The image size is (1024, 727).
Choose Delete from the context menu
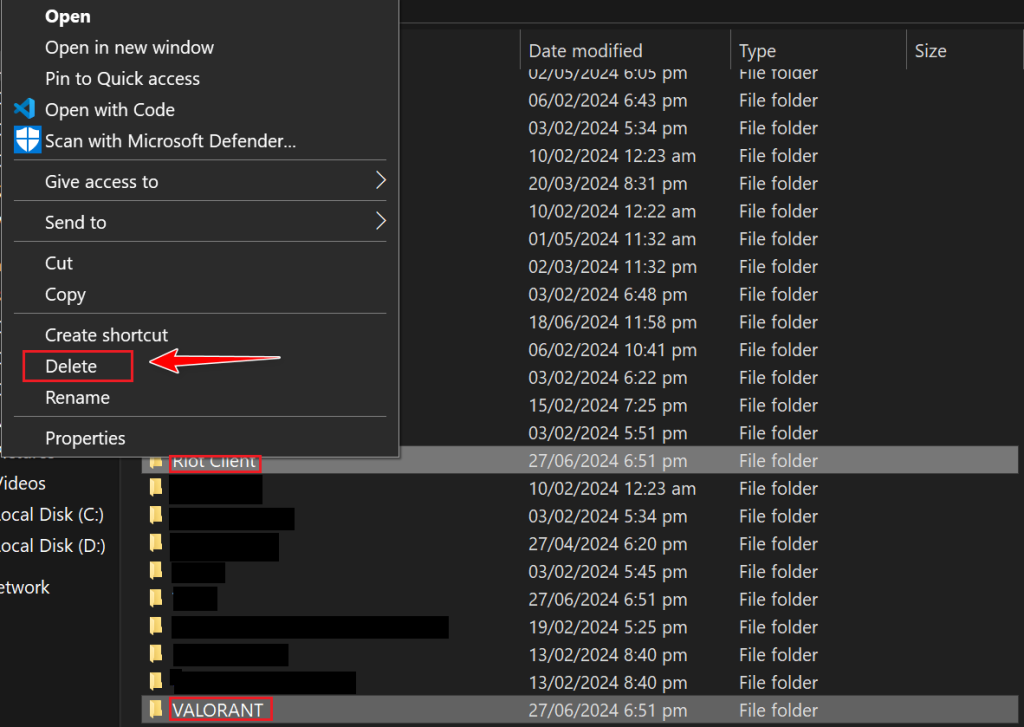(71, 366)
